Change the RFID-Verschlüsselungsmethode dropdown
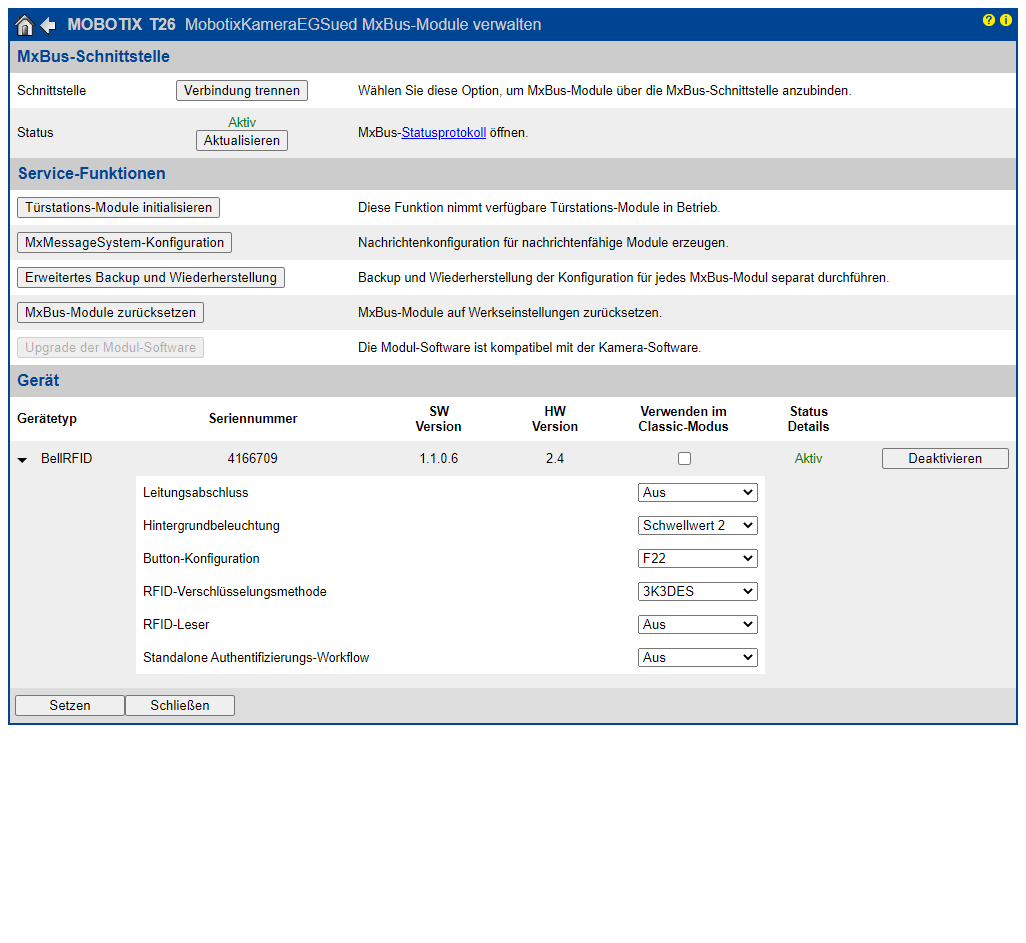Screen dimensions: 1026x943 tap(697, 591)
